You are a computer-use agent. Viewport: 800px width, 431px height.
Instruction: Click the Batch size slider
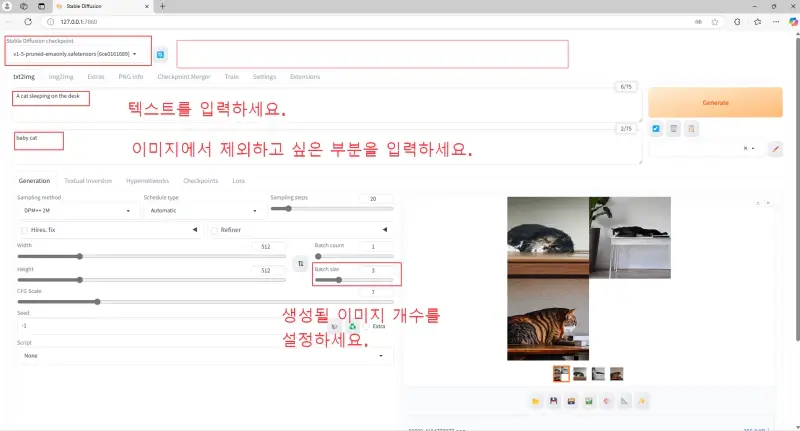pos(354,280)
